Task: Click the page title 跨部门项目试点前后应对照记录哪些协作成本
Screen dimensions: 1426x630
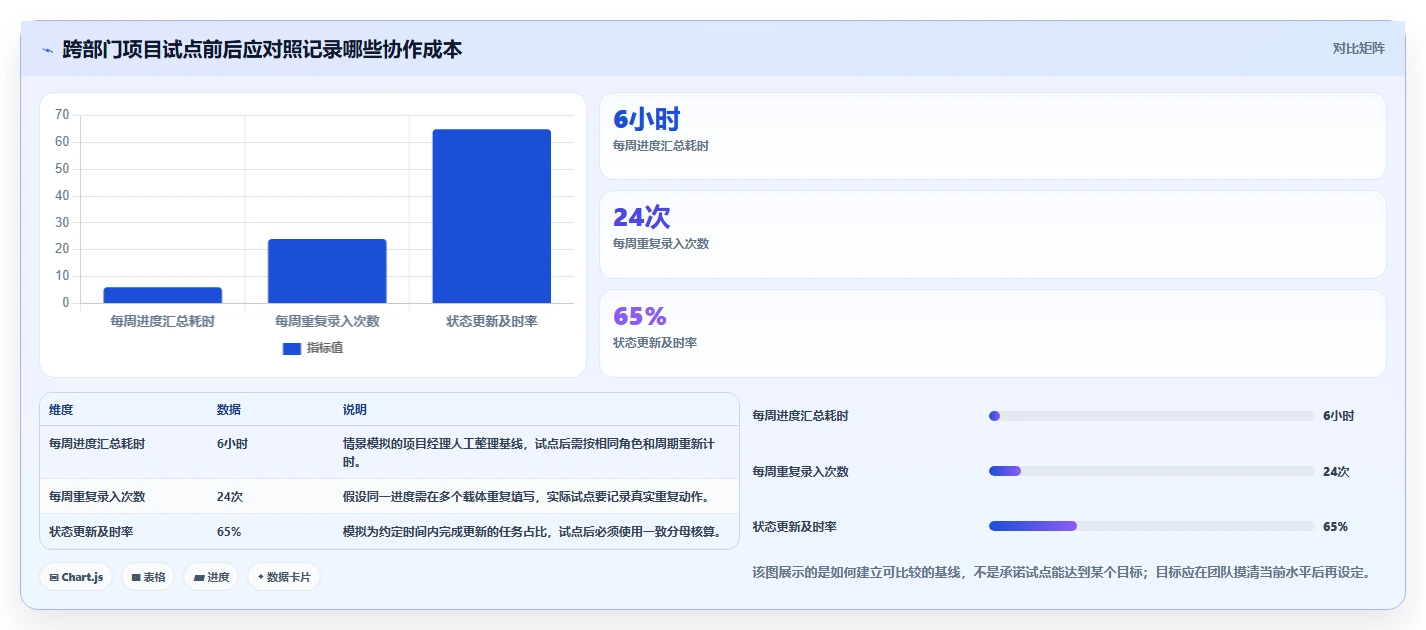Action: pos(262,49)
